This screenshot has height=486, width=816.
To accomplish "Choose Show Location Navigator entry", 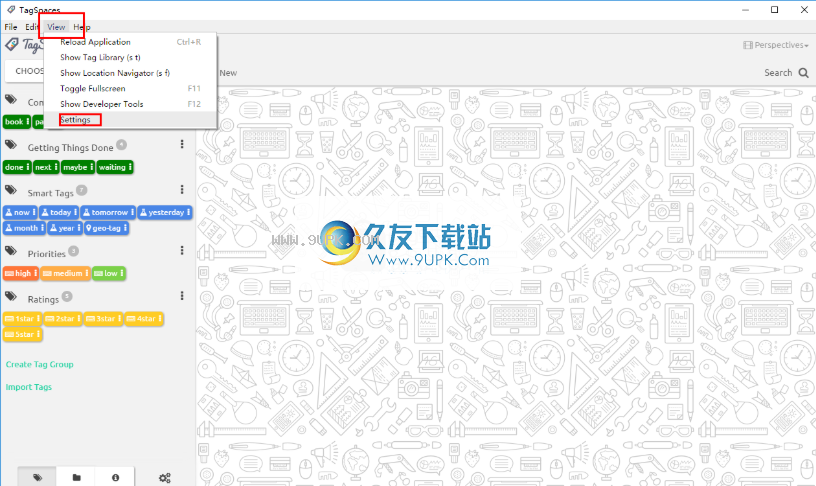I will (130, 73).
